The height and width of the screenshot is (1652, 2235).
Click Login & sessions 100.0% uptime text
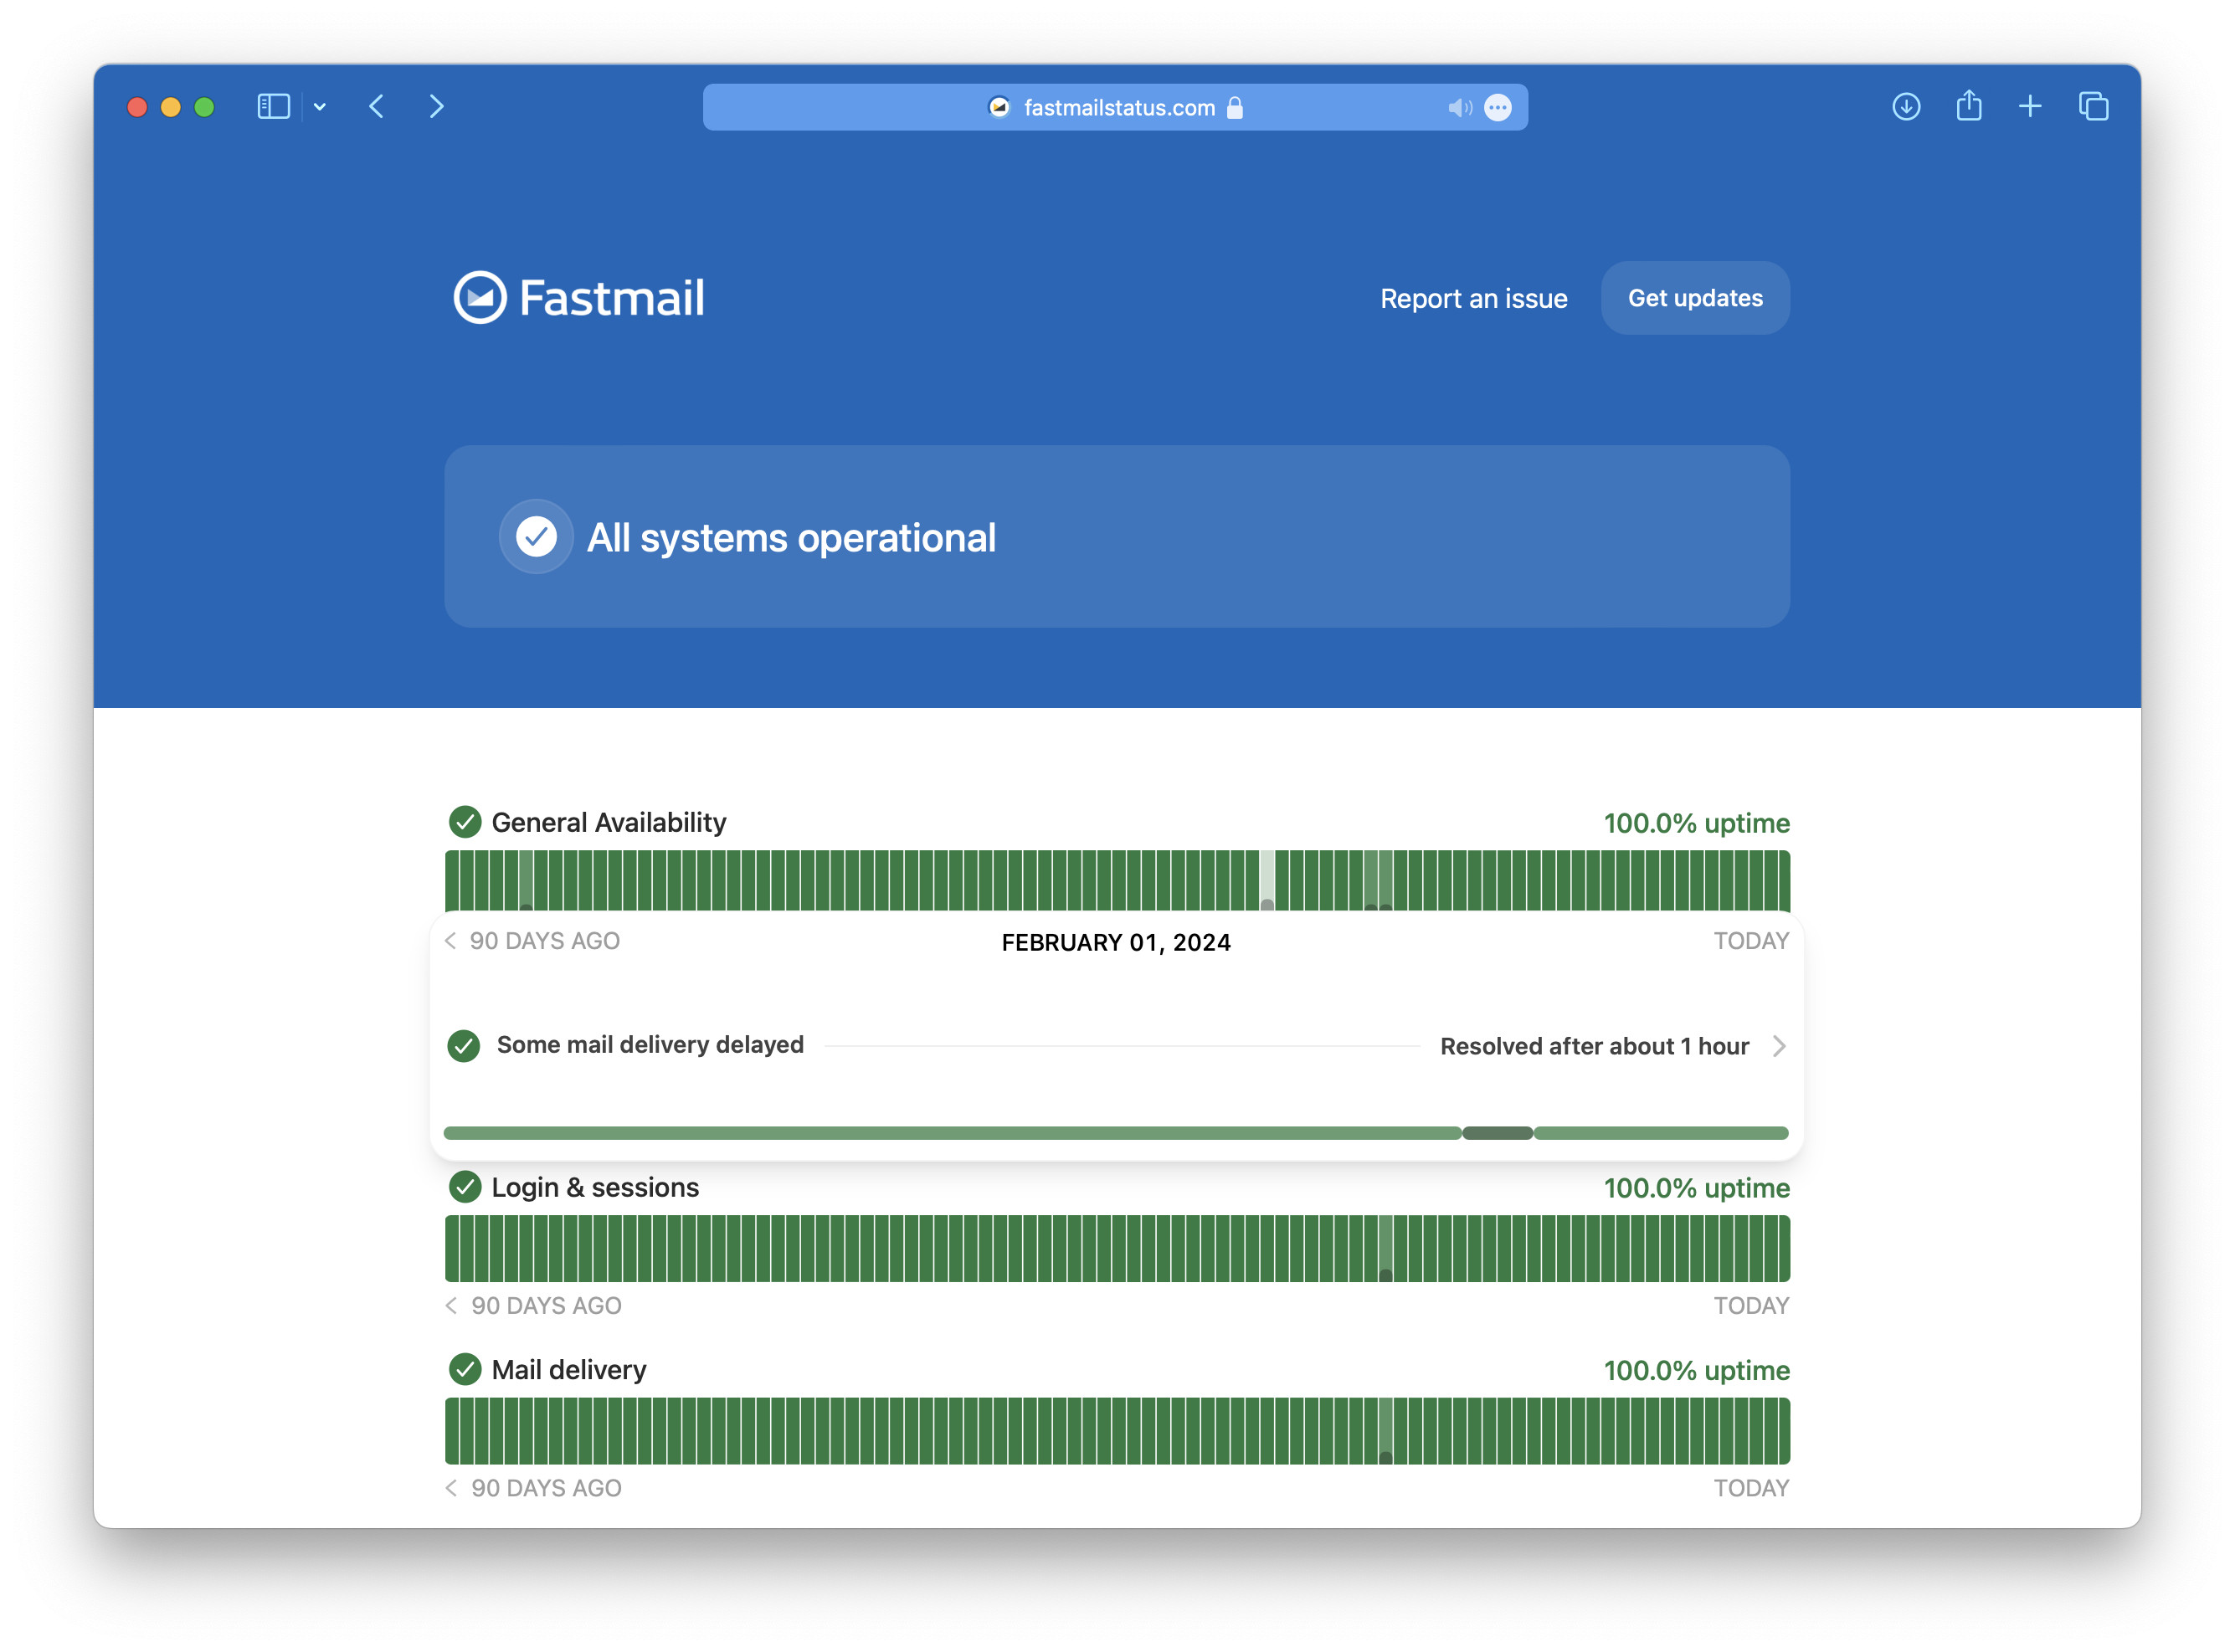[1695, 1188]
